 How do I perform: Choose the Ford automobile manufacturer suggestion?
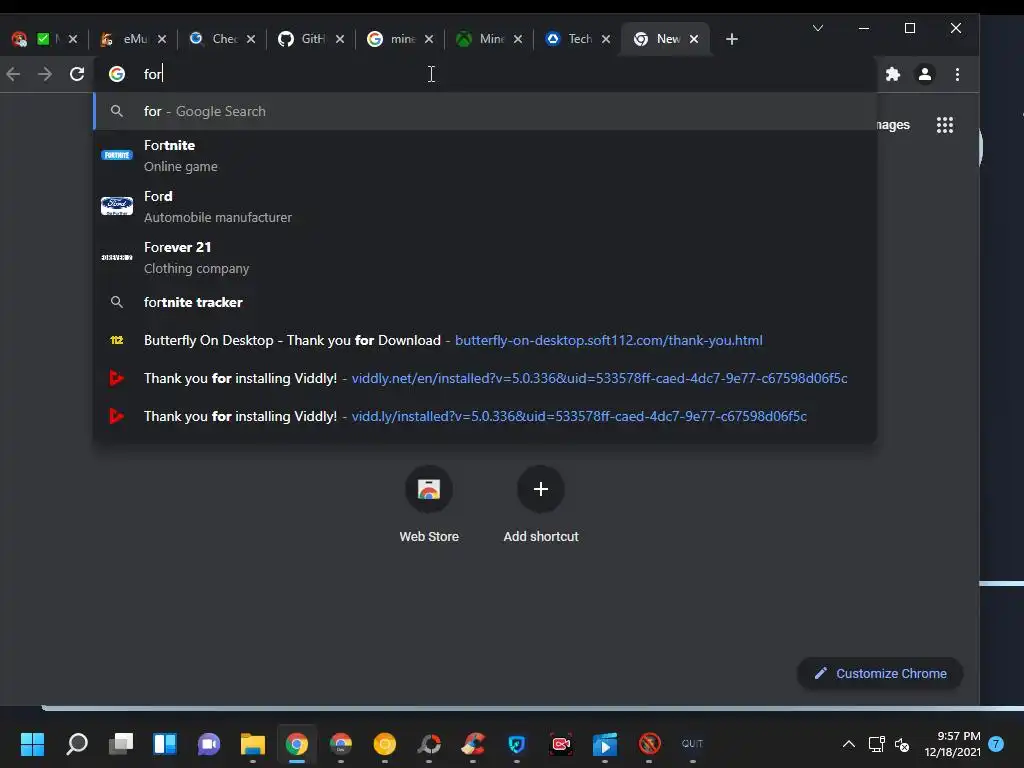[485, 206]
